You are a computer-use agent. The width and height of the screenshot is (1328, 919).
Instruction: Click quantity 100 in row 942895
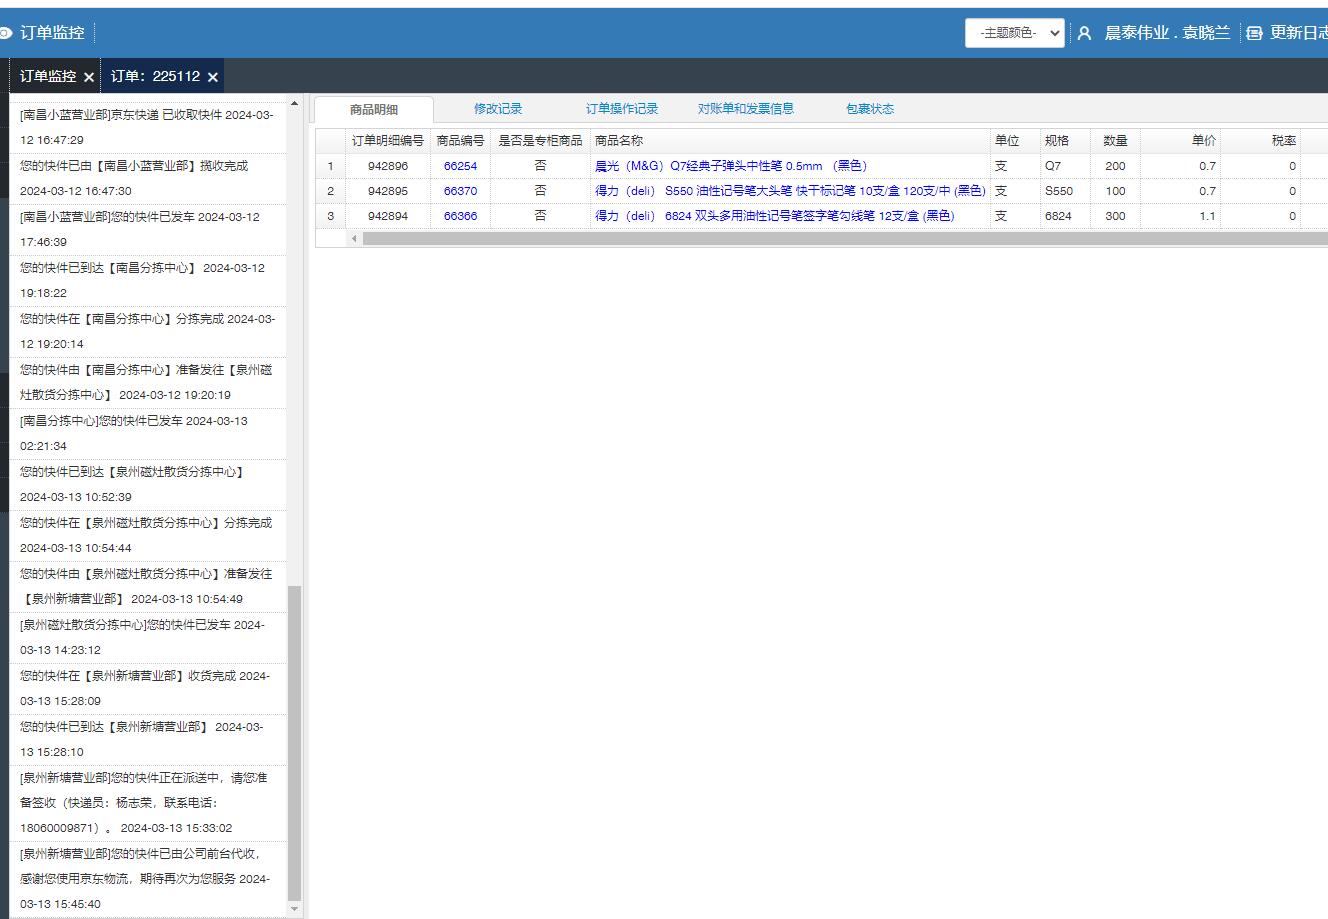pos(1116,191)
